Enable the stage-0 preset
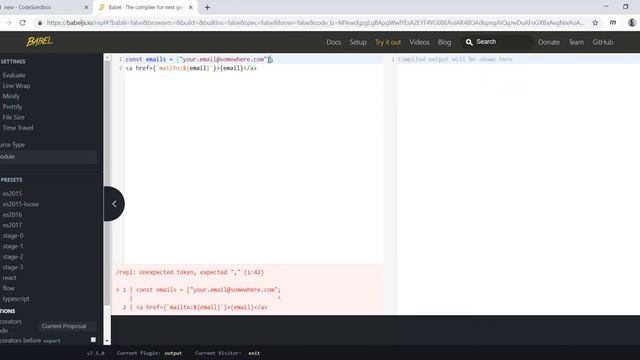 click(13, 236)
